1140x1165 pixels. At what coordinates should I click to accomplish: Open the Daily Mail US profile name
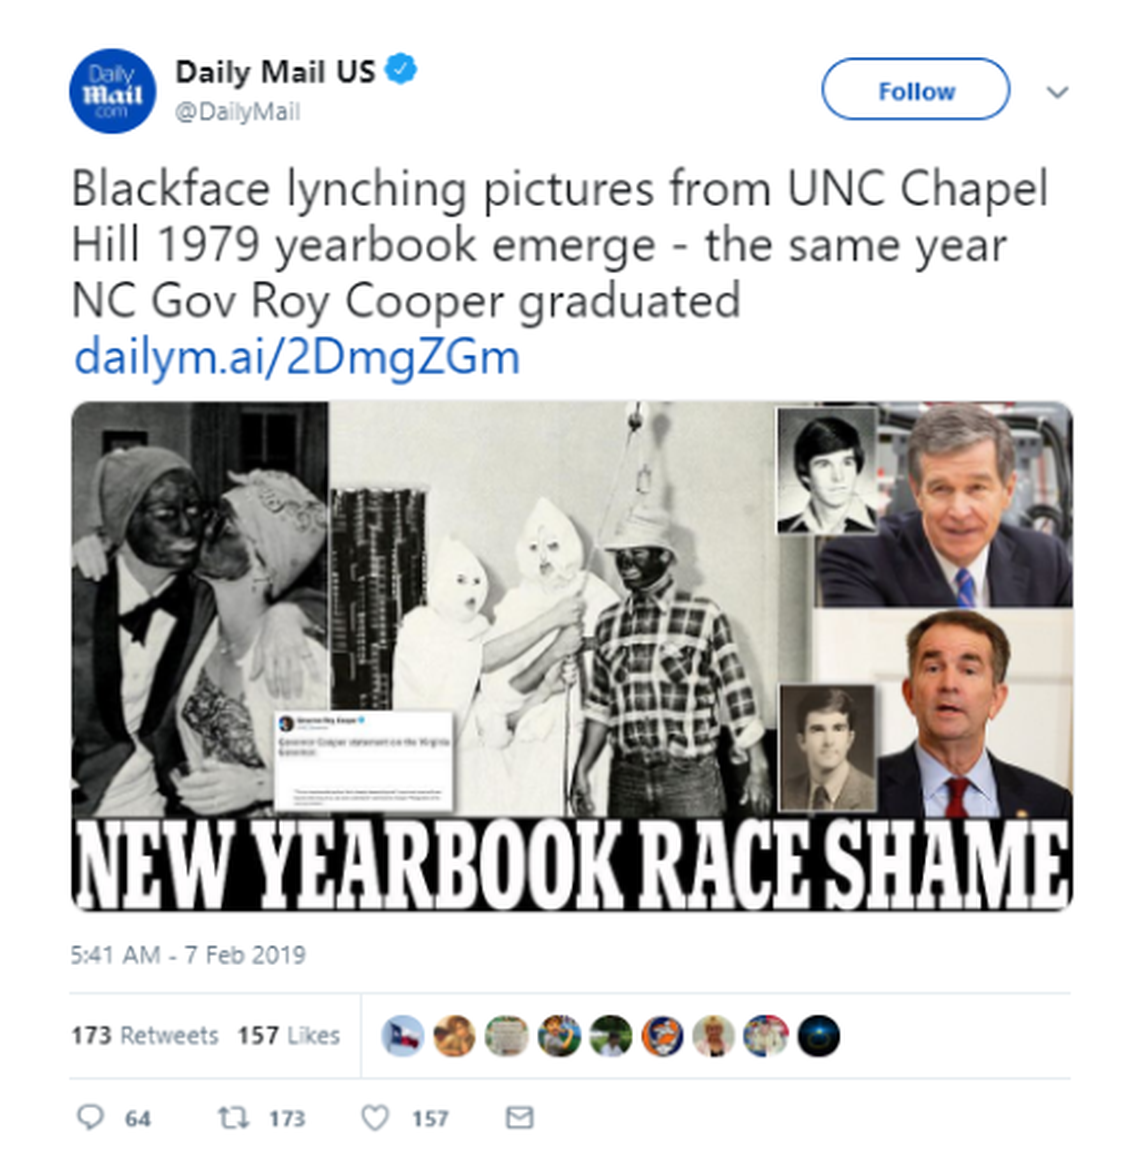[275, 71]
